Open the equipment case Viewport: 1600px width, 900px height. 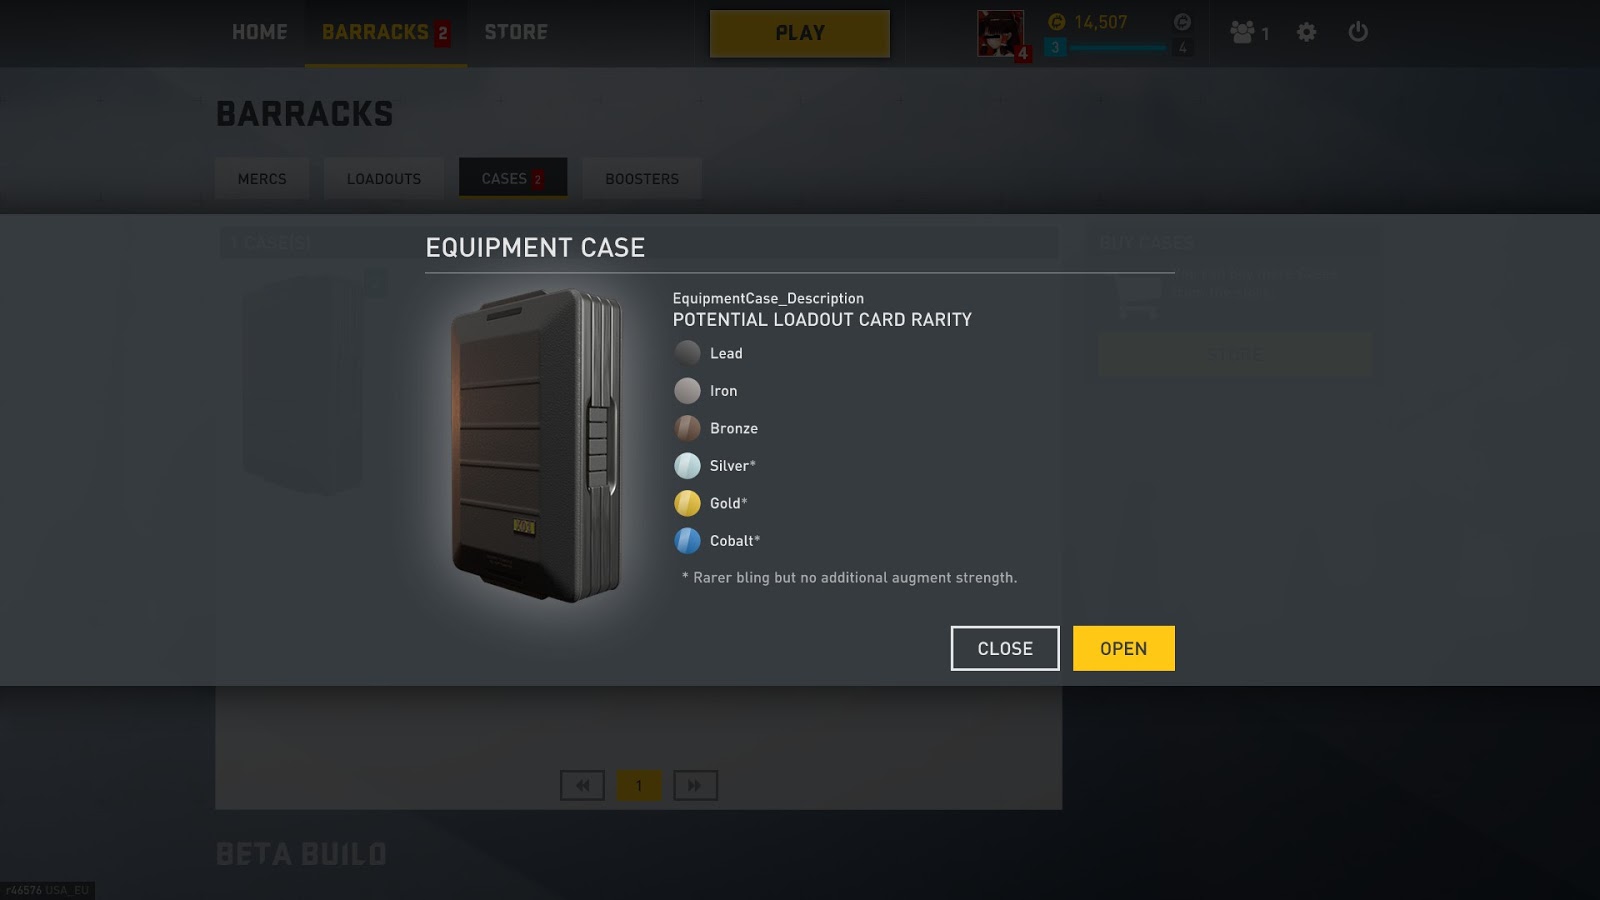[x=1124, y=648]
